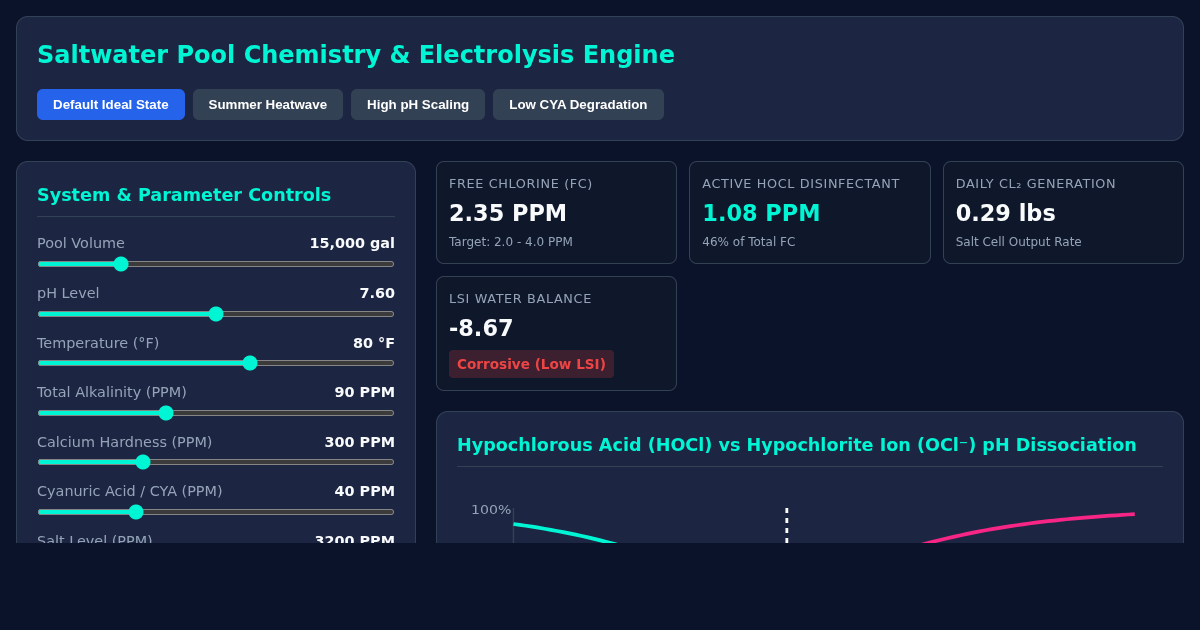Screen dimensions: 1200x630
Task: Click the 15,000 gal pool volume value
Action: pos(352,243)
